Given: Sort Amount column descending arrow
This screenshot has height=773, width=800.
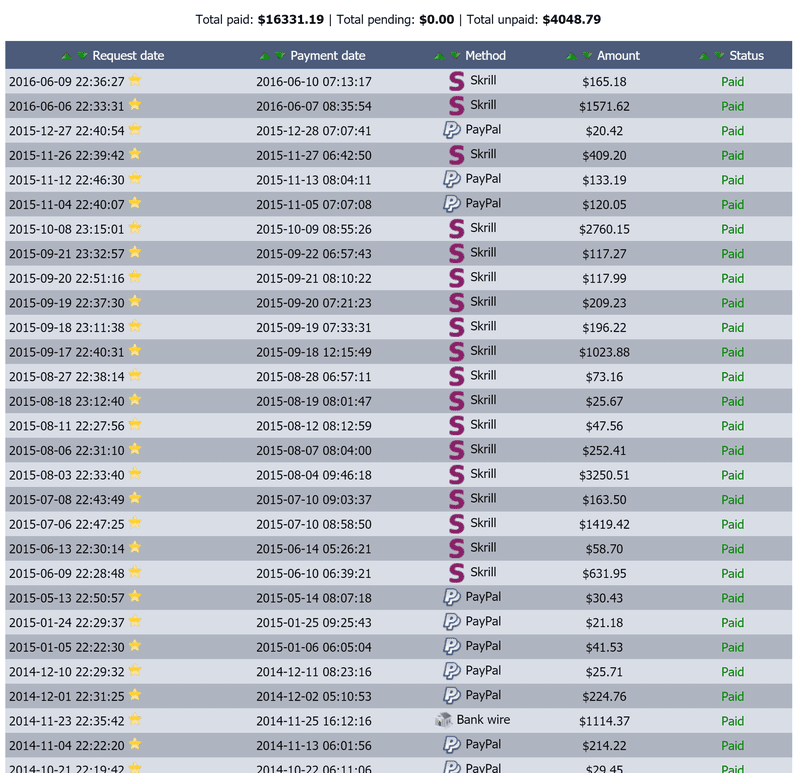Looking at the screenshot, I should click(x=587, y=56).
